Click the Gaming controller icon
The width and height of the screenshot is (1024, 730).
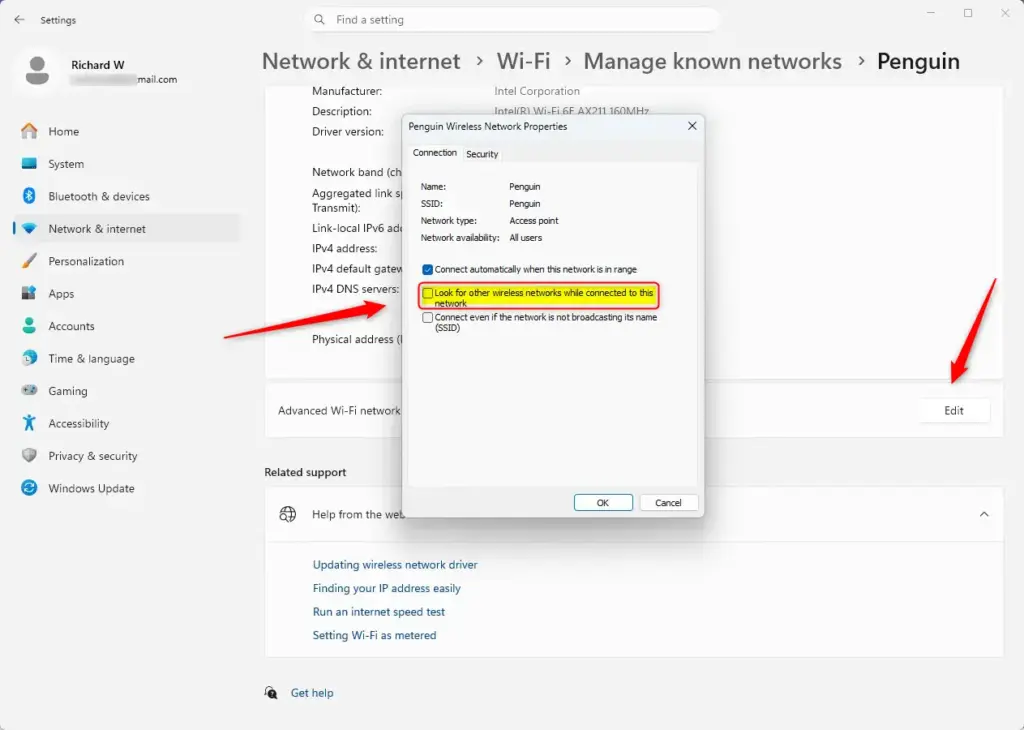coord(29,390)
